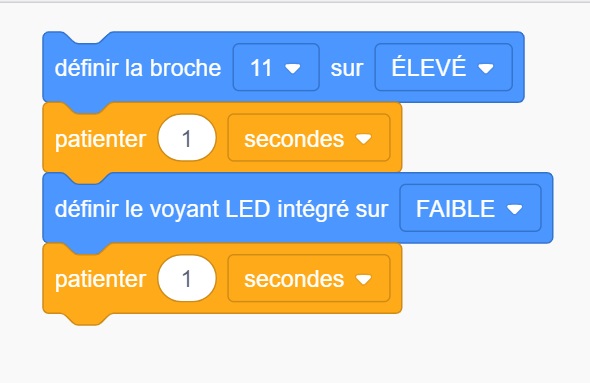Open the pin number 11 dropdown

(276, 67)
